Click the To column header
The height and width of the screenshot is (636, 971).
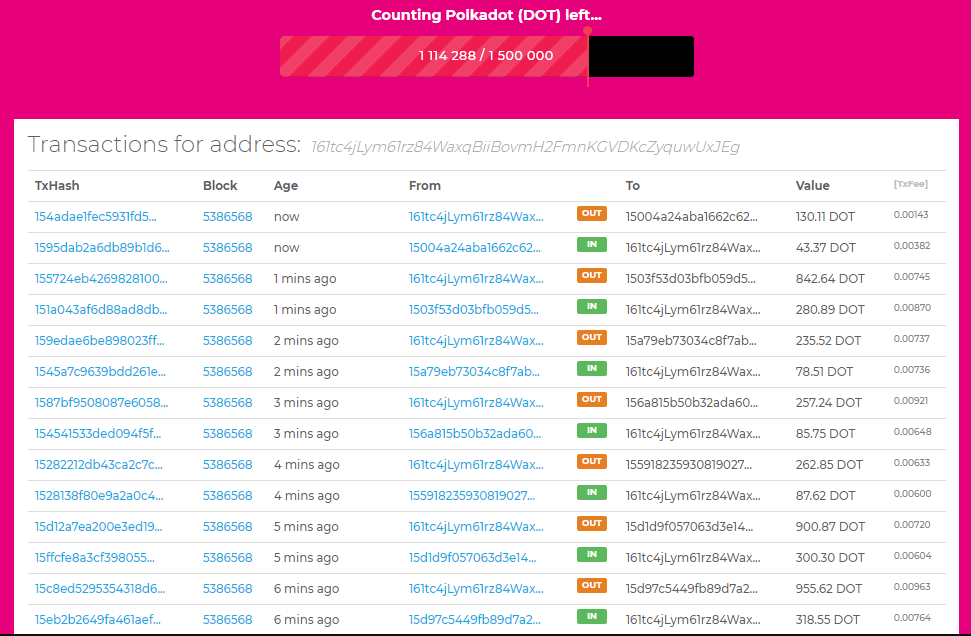pos(632,186)
